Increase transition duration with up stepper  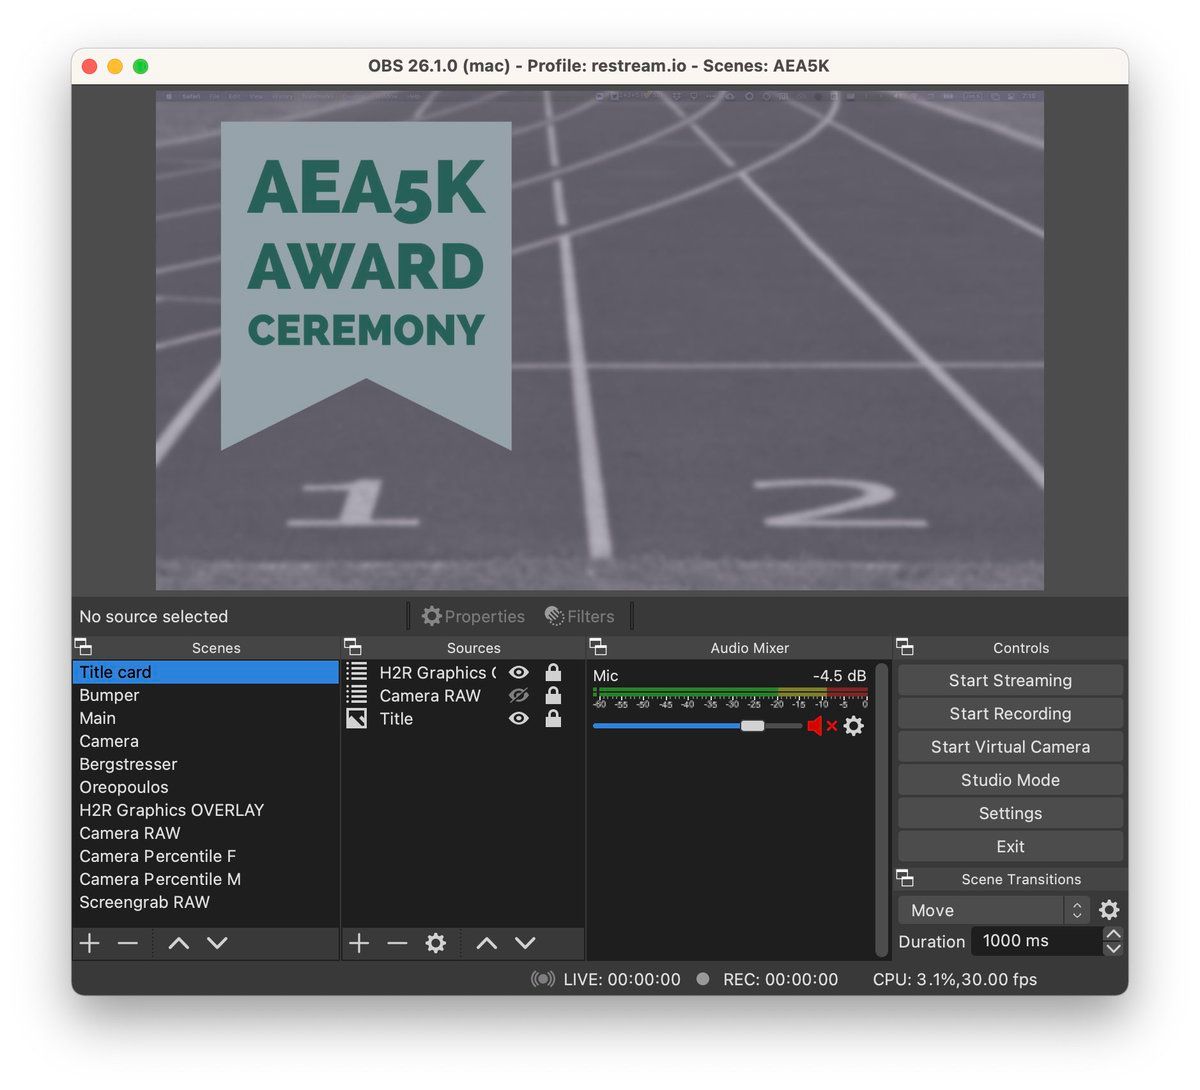(x=1113, y=933)
